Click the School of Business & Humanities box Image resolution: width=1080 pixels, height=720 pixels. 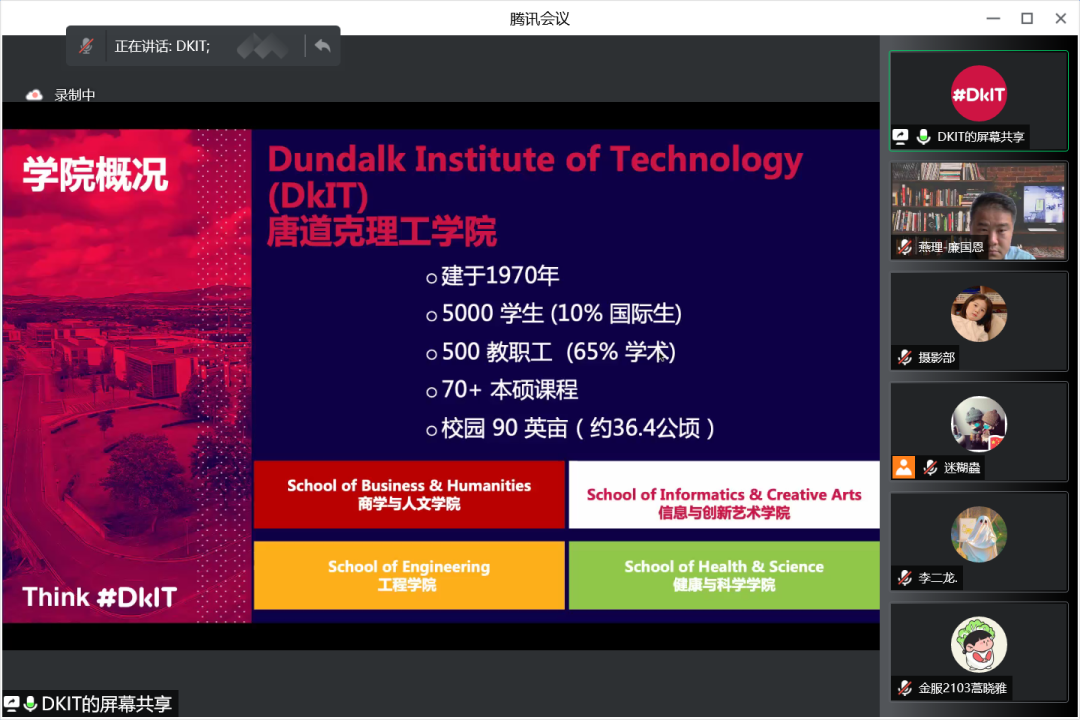click(x=409, y=494)
